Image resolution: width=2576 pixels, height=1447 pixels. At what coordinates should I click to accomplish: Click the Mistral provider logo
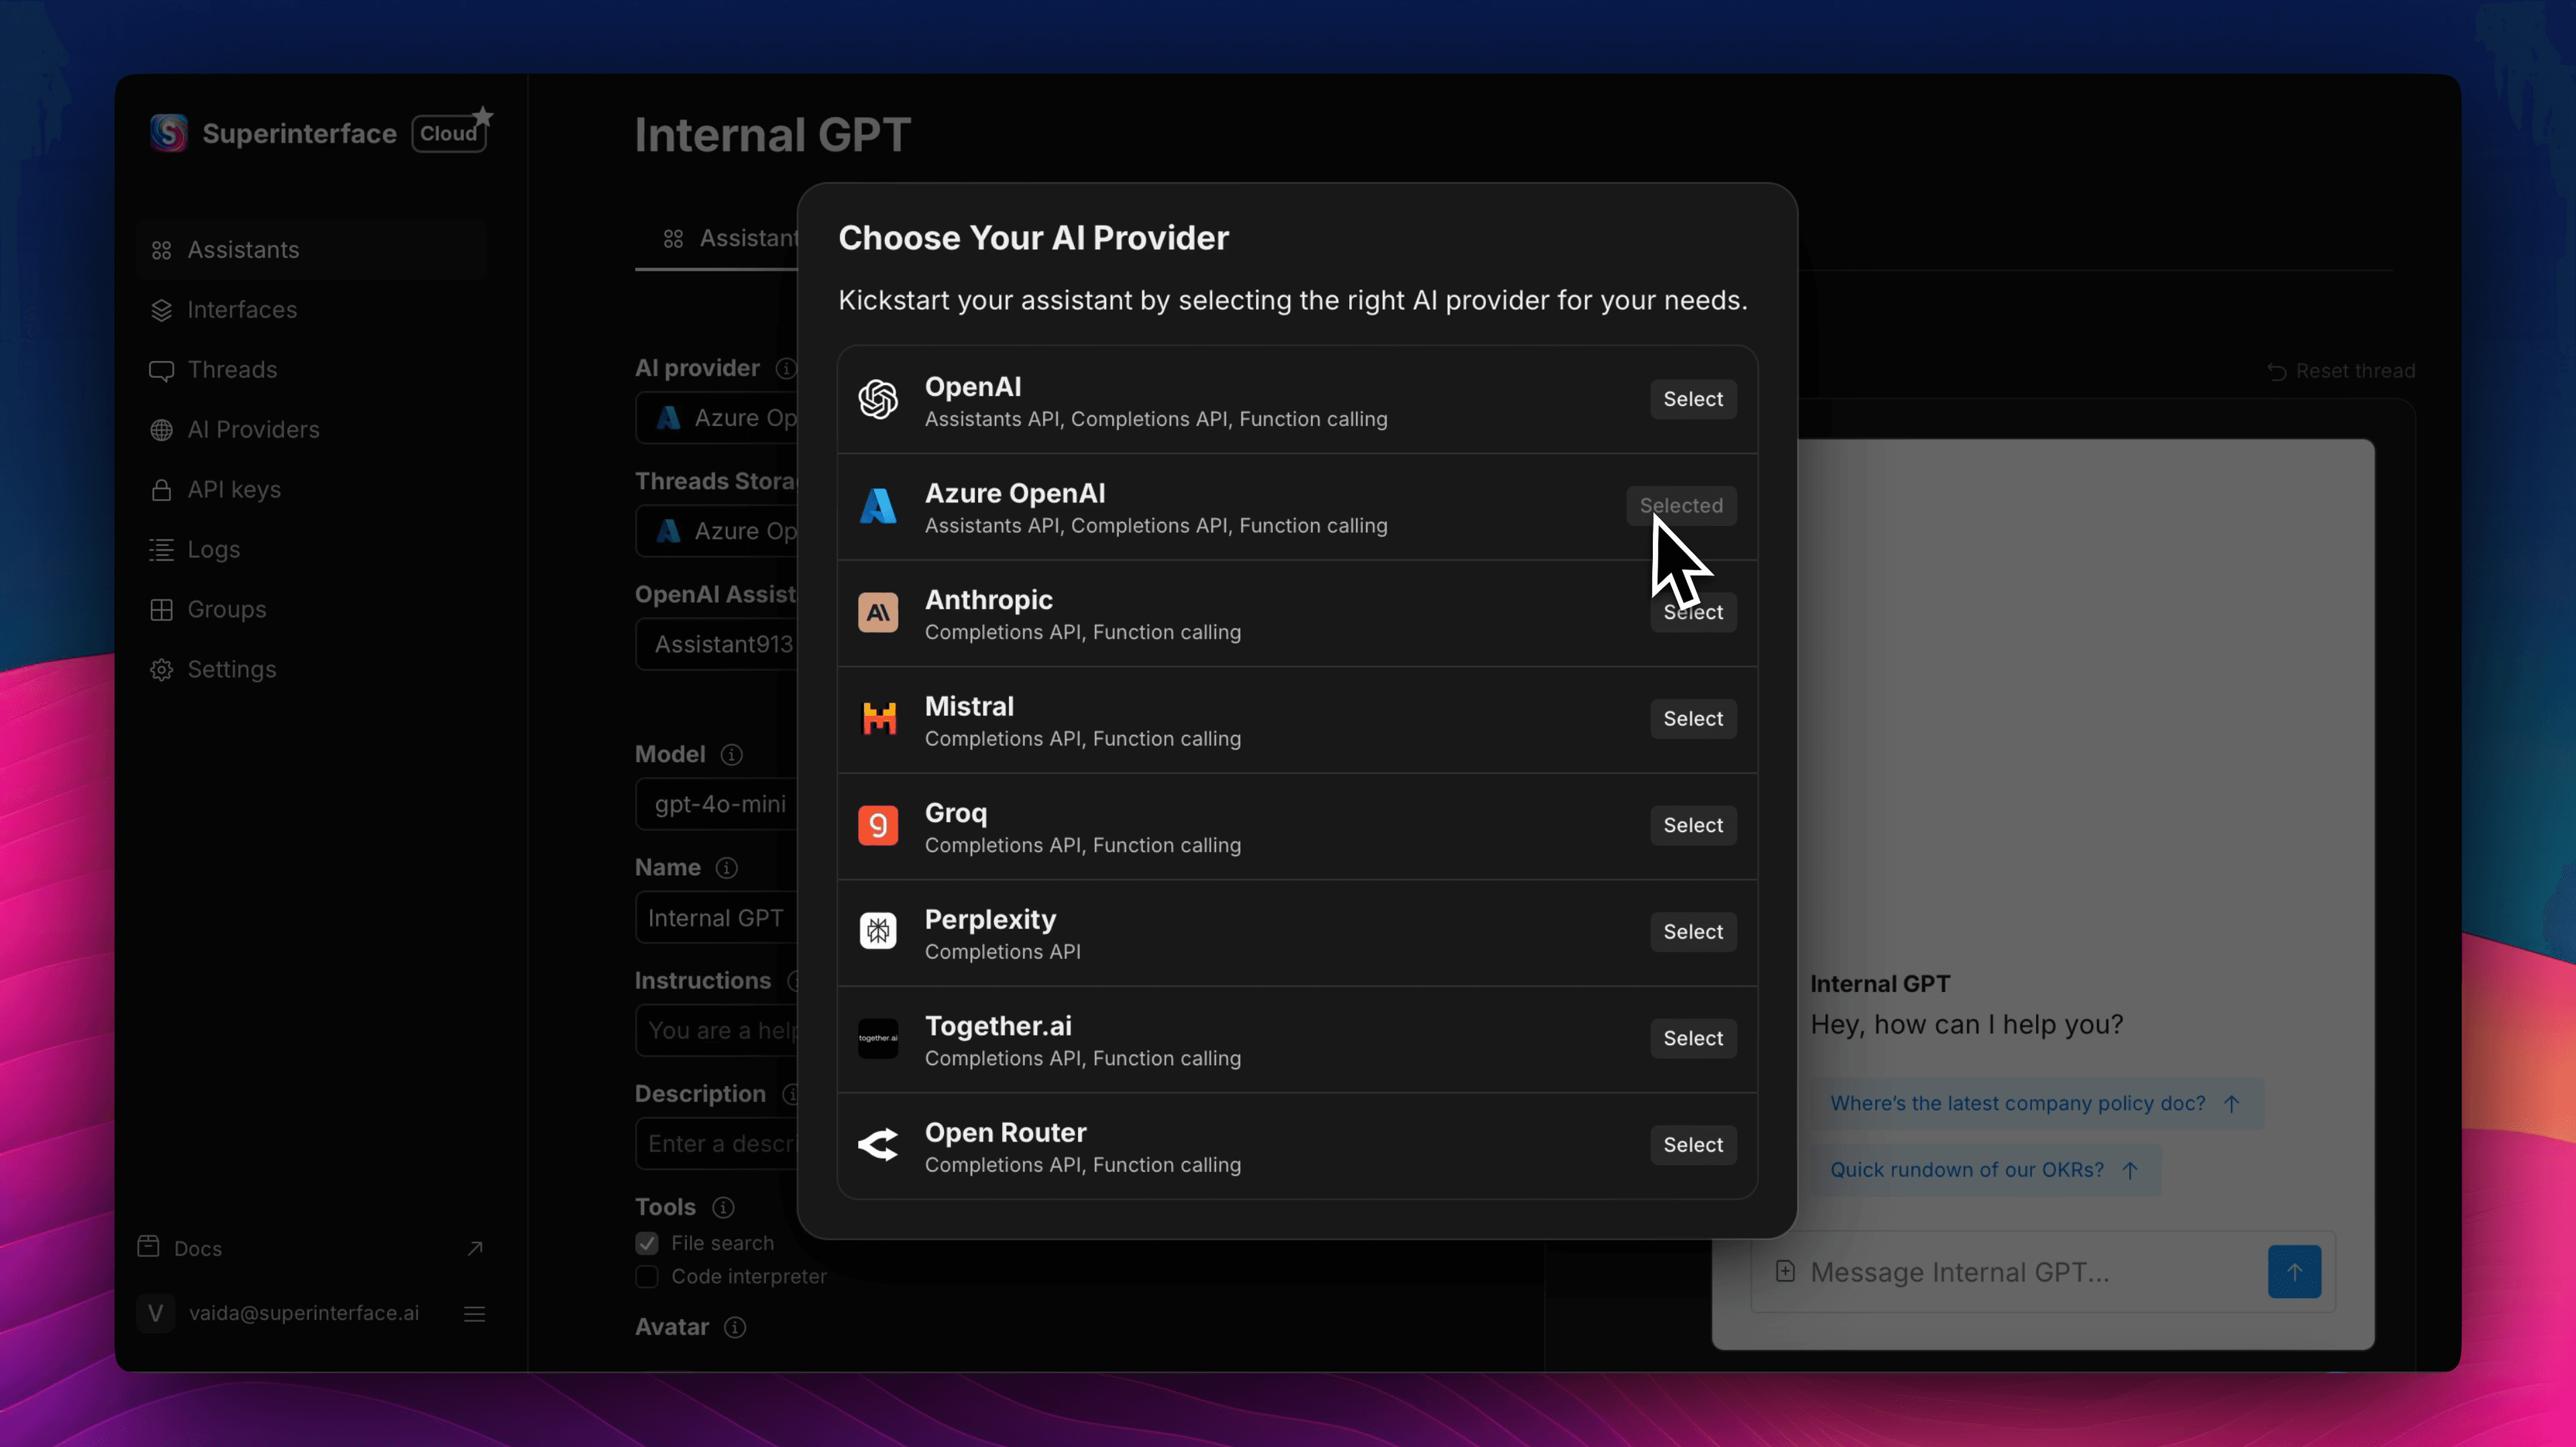[877, 718]
